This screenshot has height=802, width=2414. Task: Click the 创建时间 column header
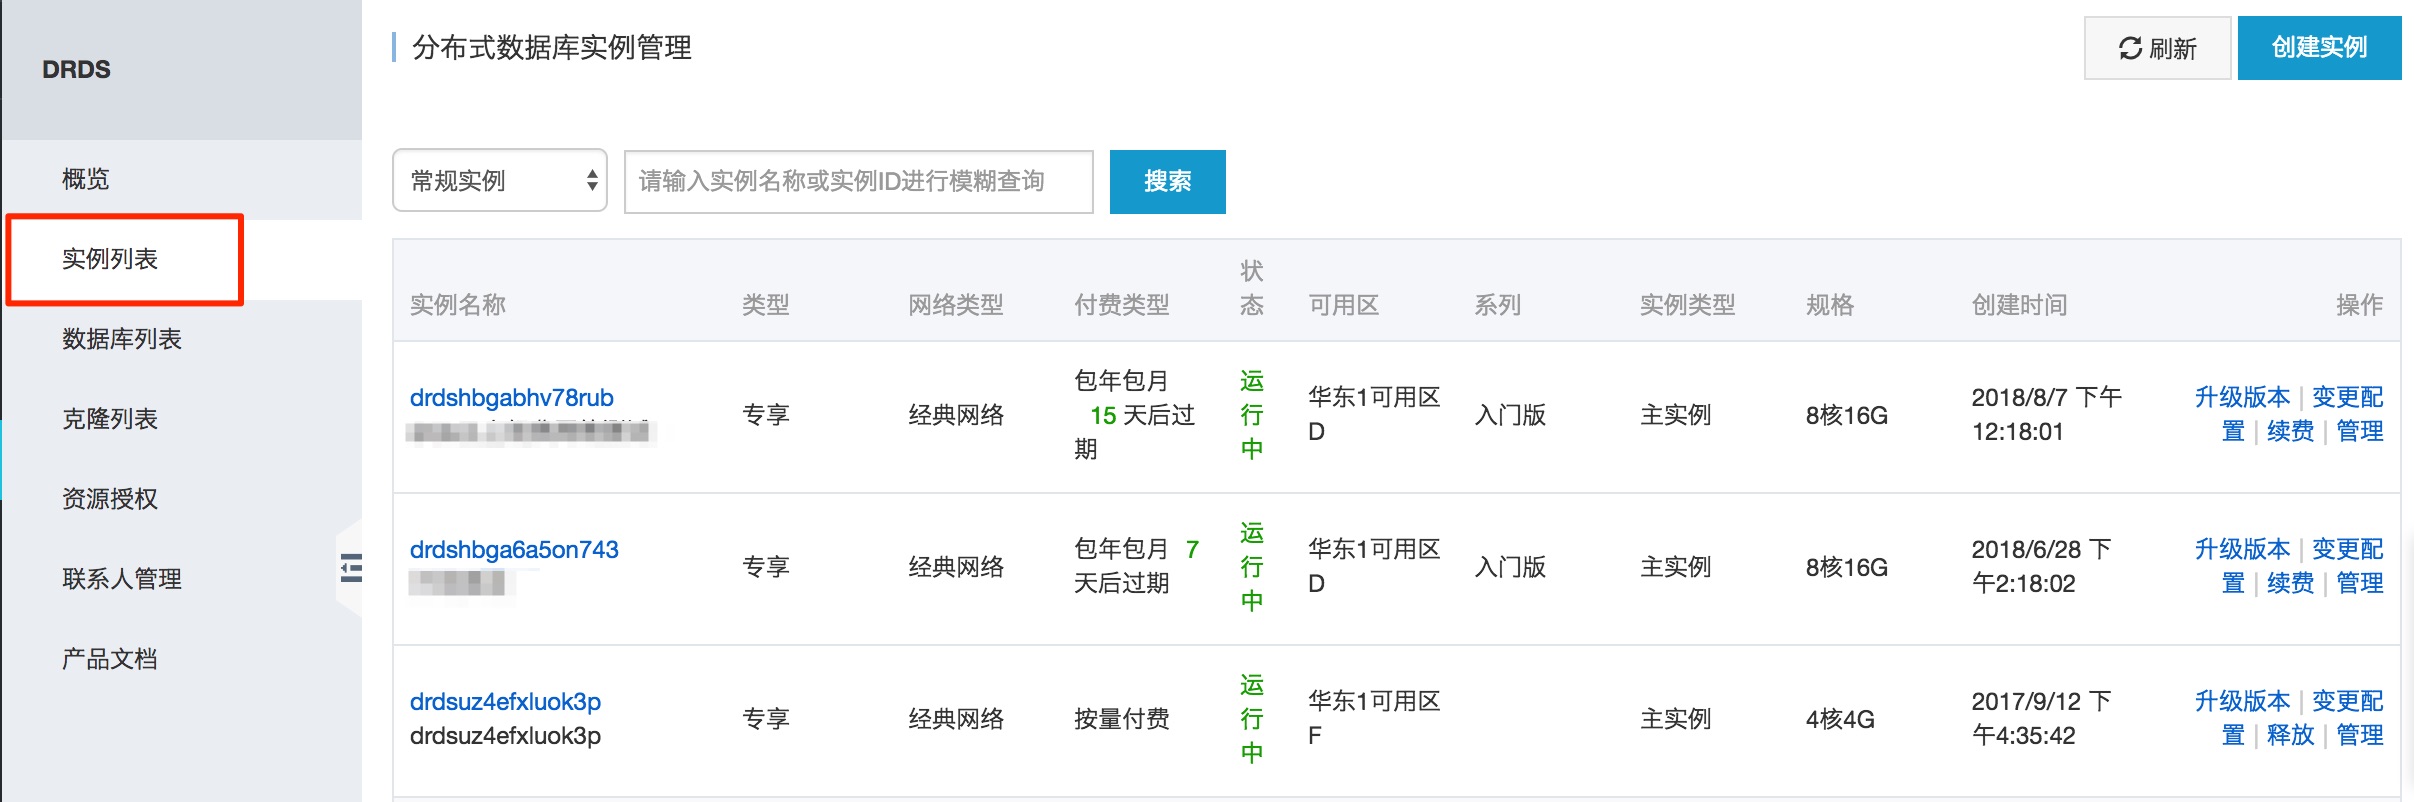coord(2019,305)
